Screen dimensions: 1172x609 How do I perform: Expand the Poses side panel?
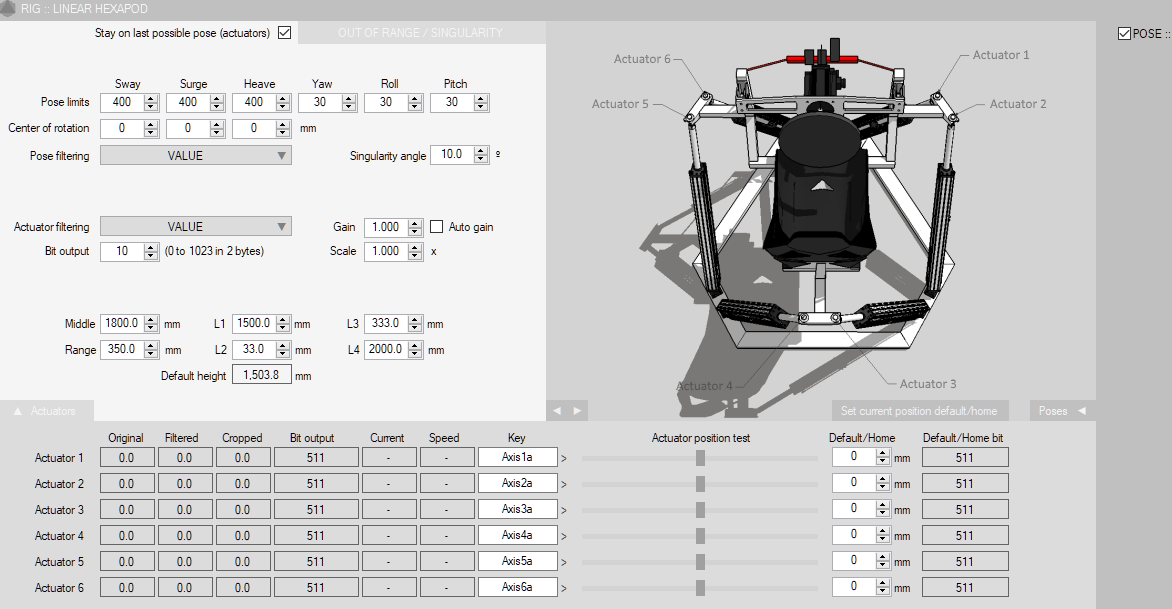[1062, 411]
